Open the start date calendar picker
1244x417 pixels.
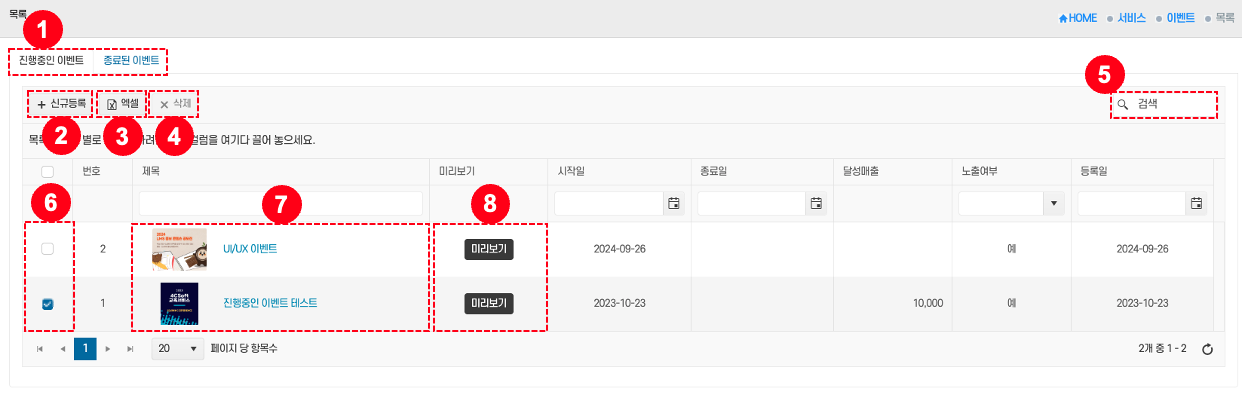pos(673,204)
